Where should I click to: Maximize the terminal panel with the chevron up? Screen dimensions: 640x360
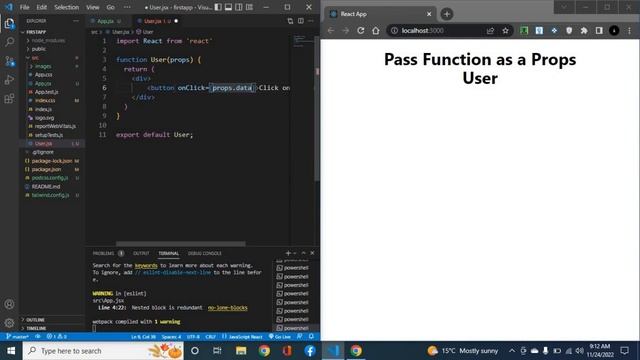point(303,253)
